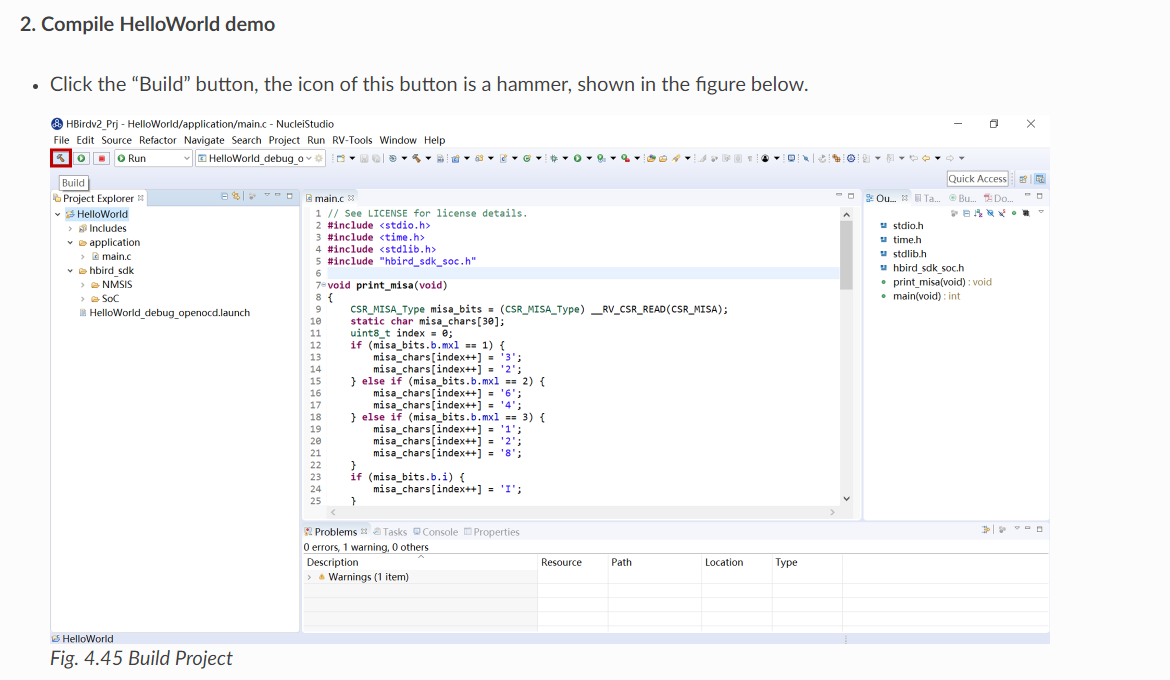Select main.c in Project Explorer tree
Viewport: 1170px width, 680px height.
(116, 256)
